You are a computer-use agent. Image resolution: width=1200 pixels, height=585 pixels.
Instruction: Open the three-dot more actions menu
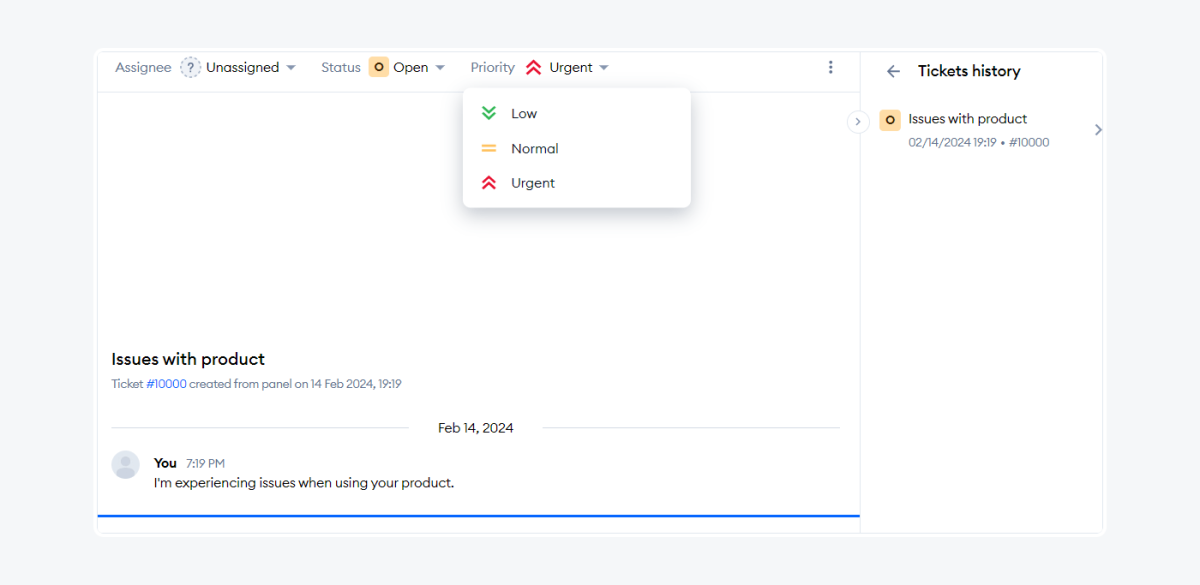point(831,66)
